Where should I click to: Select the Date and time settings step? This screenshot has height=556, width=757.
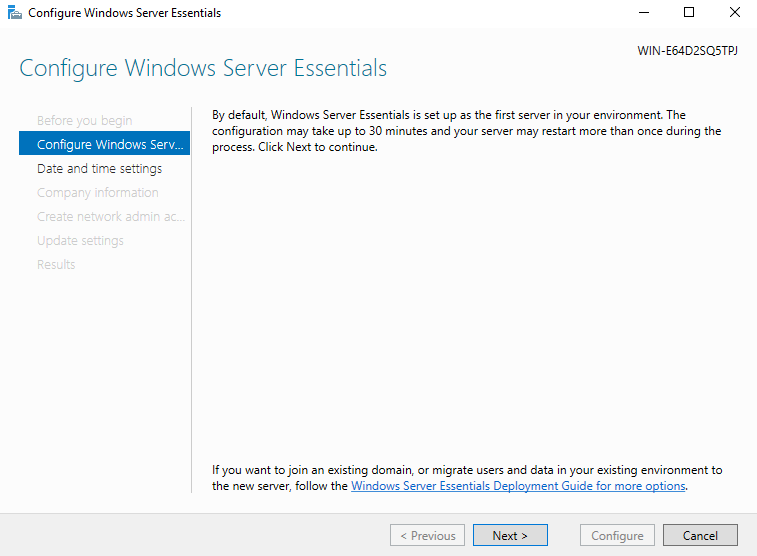(x=99, y=168)
